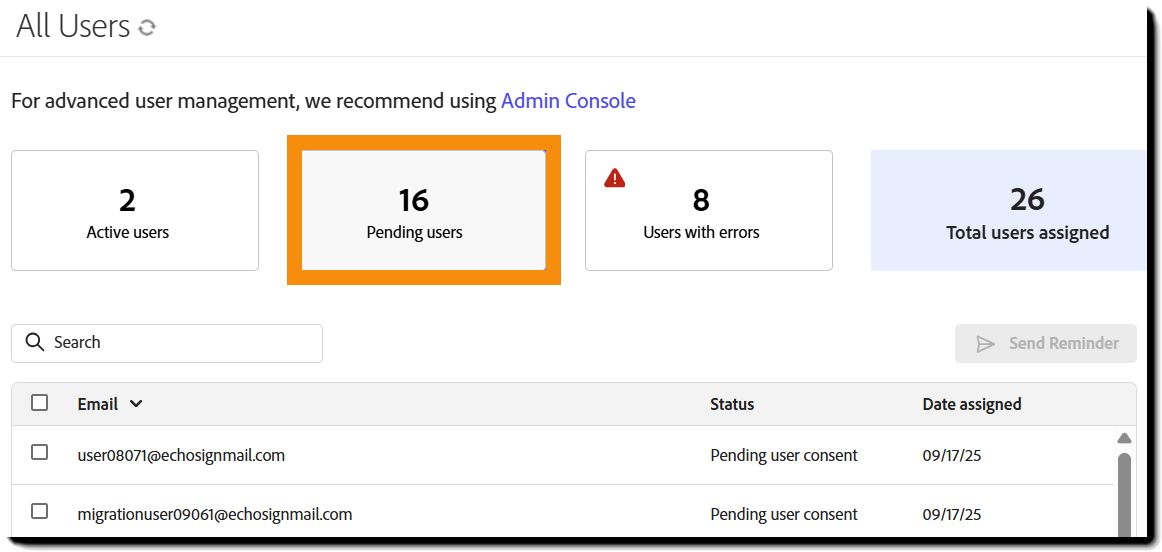Click into the Search input field
Screen dimensions: 1162x552
coord(180,343)
